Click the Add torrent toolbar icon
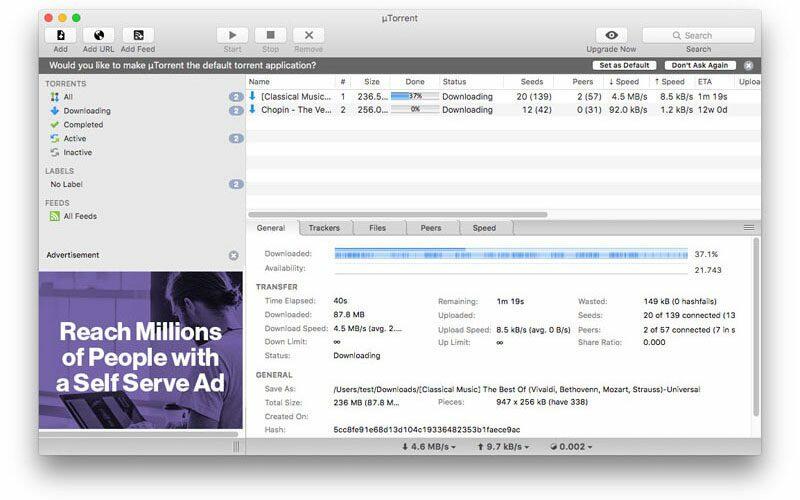Screen dimensions: 800x500 click(60, 35)
